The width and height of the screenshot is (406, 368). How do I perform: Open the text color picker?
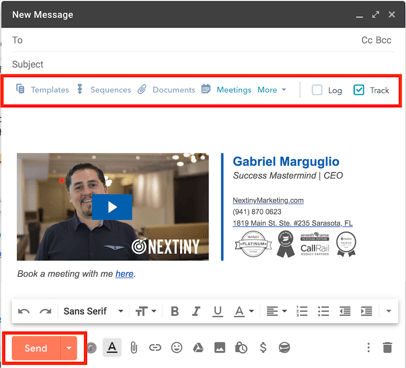(x=244, y=311)
